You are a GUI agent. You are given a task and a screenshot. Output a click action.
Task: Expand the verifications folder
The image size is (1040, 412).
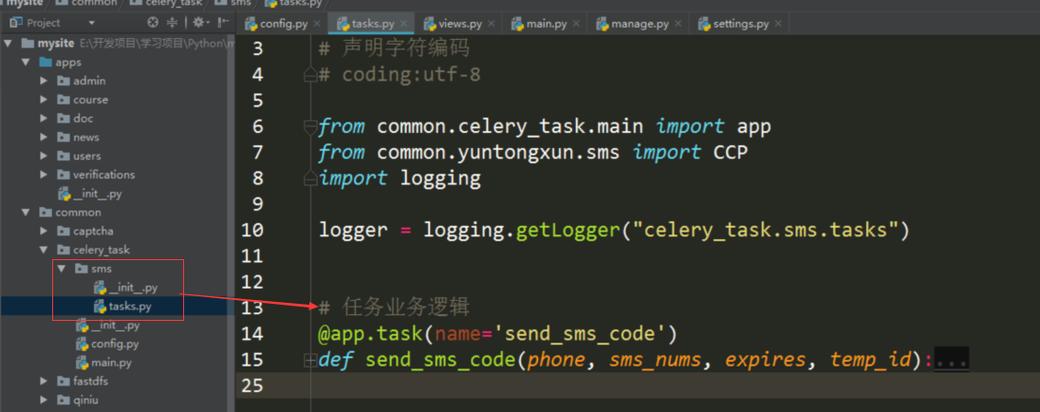click(44, 174)
